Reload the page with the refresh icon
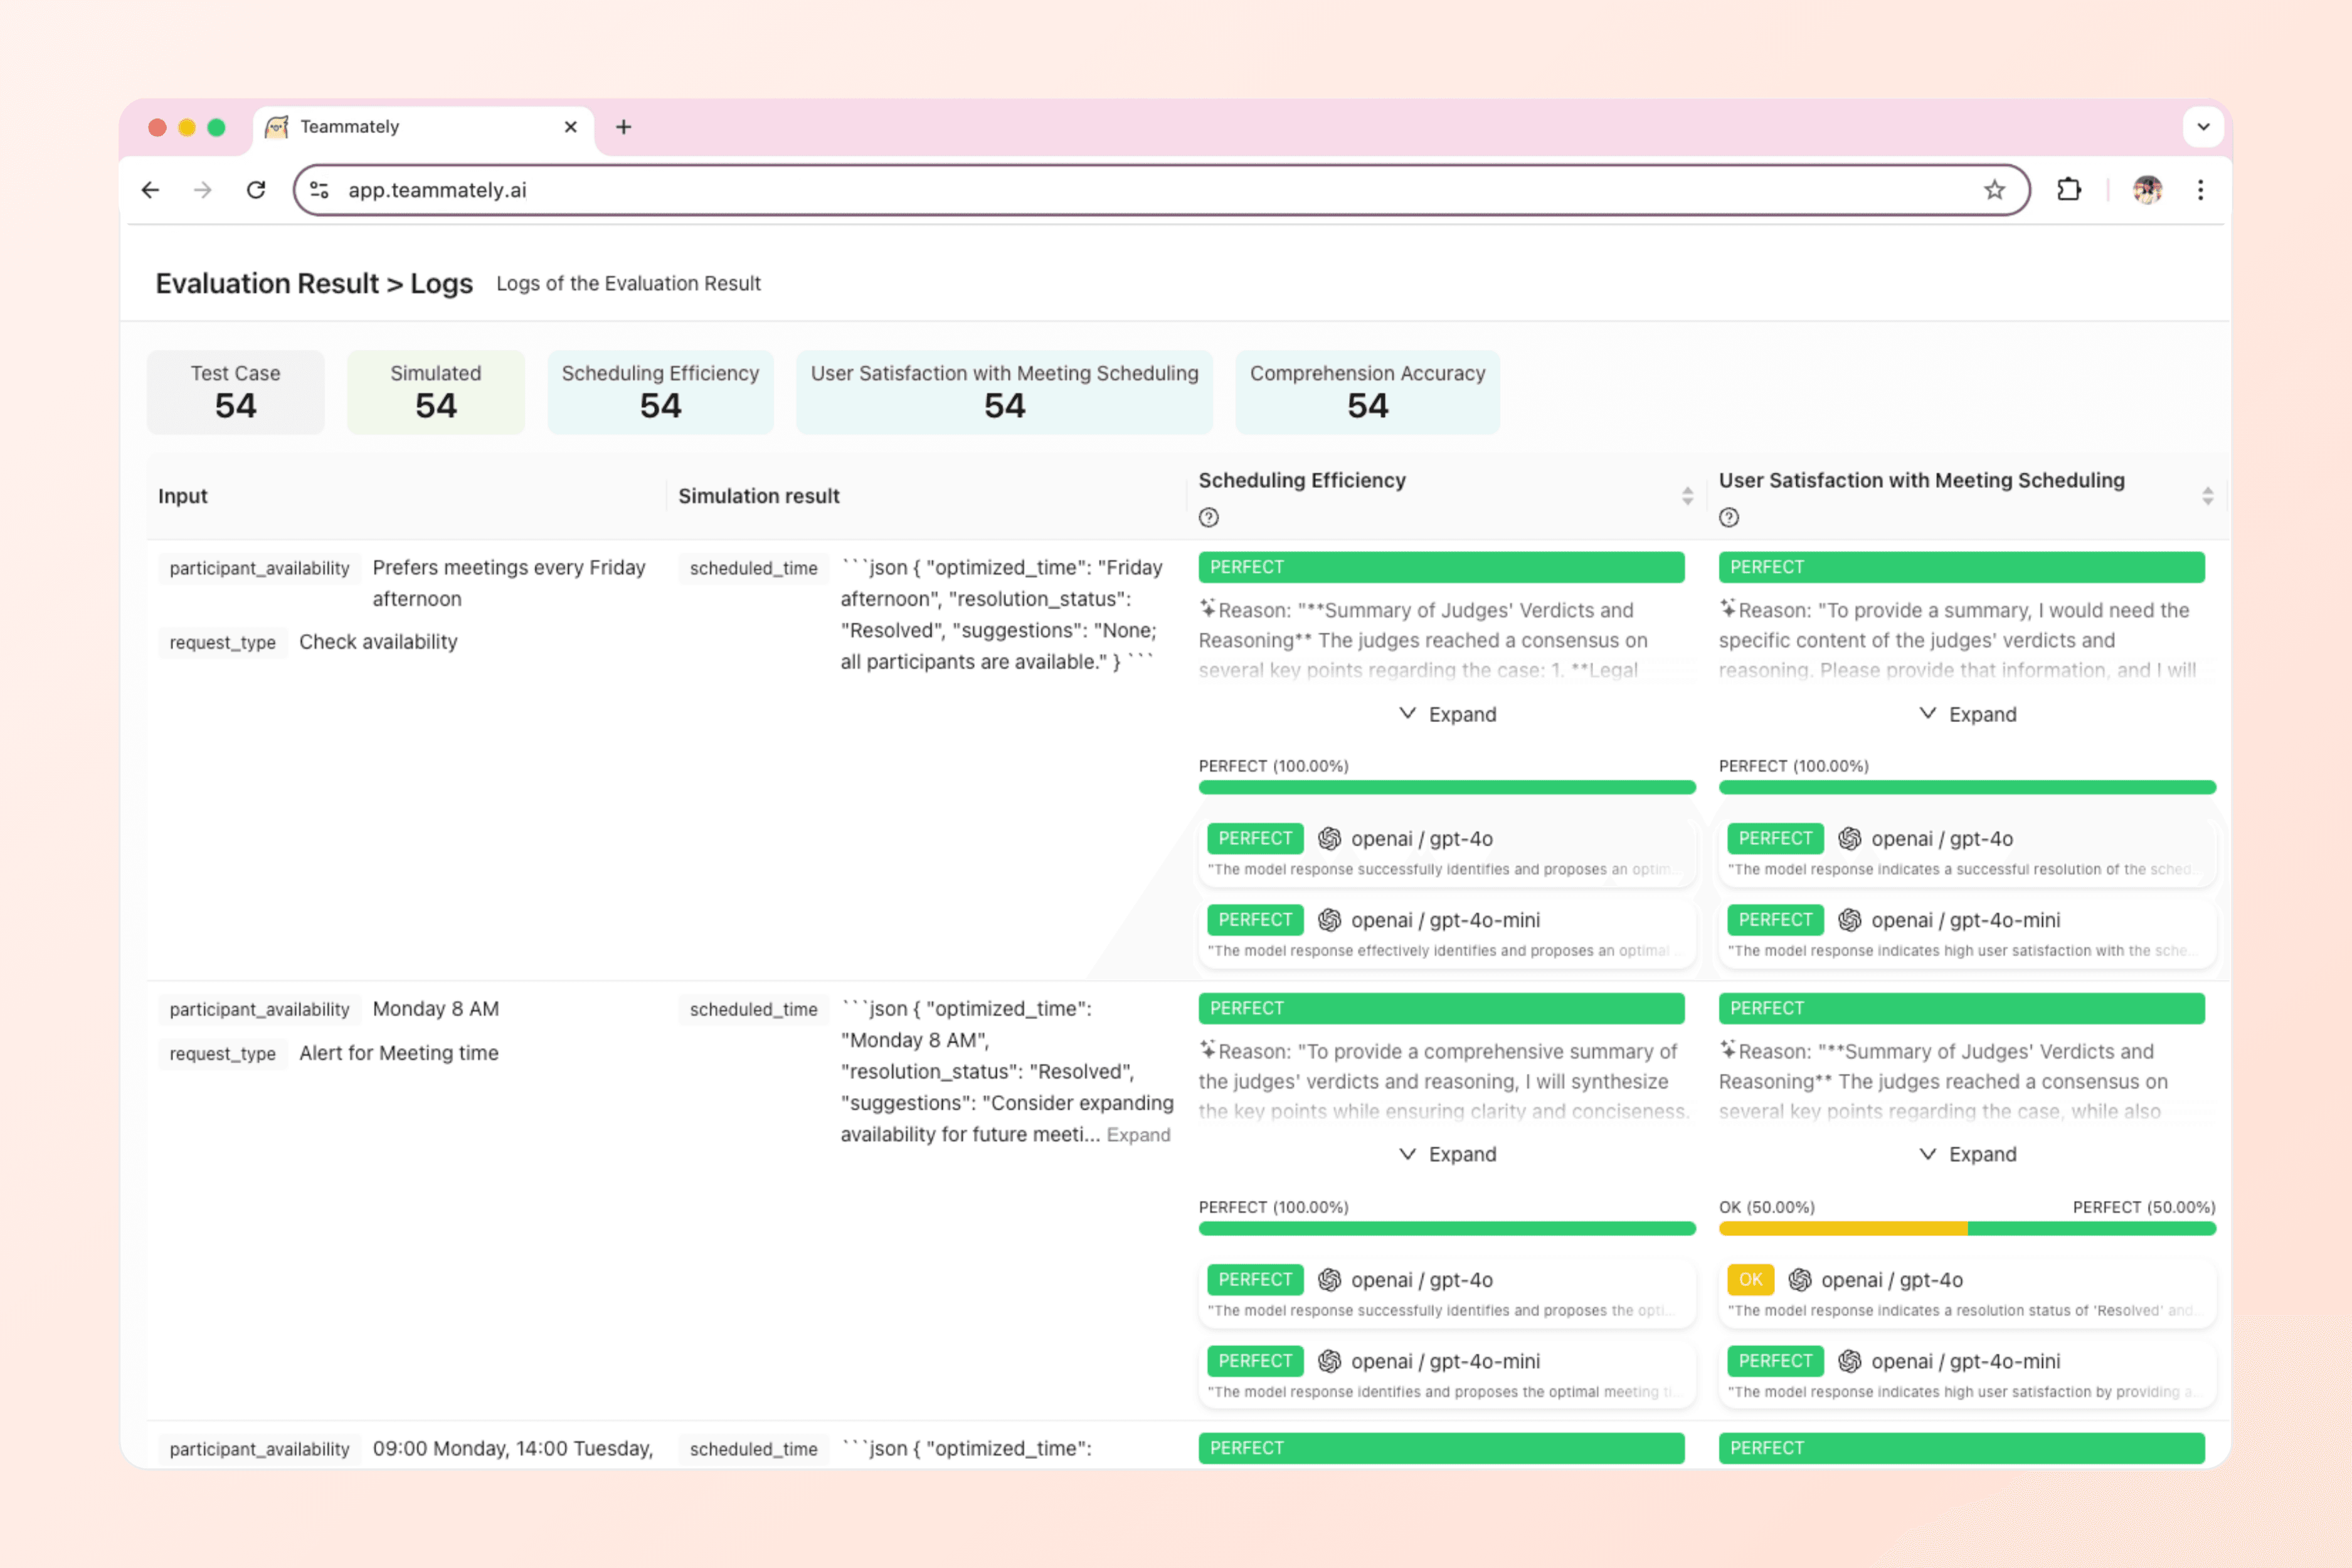This screenshot has height=1568, width=2352. pyautogui.click(x=256, y=190)
